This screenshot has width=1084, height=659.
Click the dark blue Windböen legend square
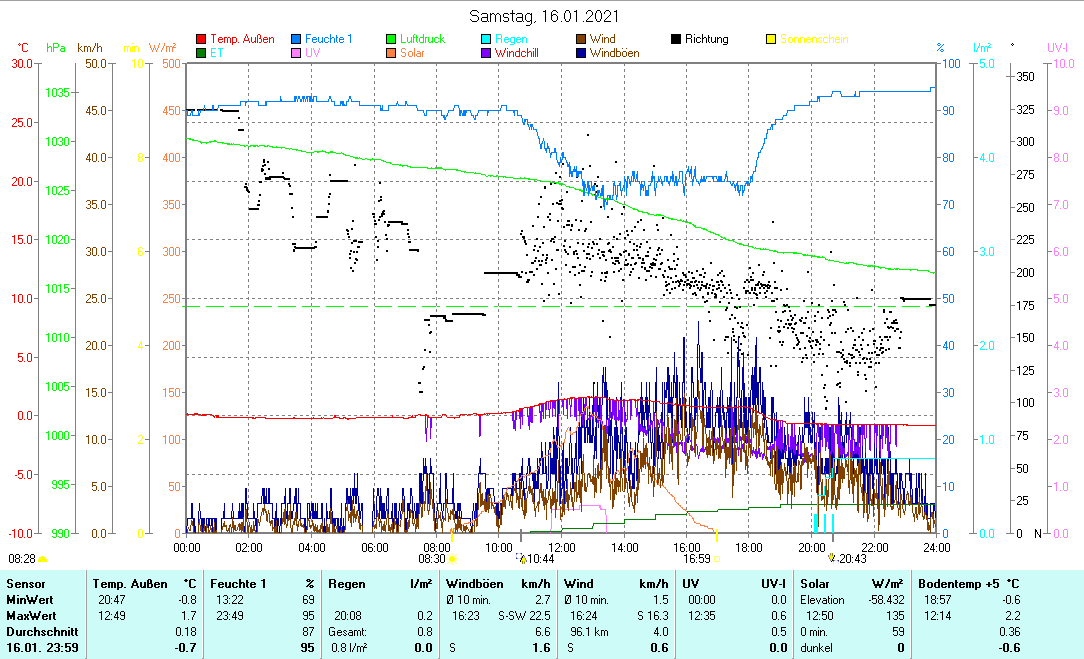[x=581, y=53]
